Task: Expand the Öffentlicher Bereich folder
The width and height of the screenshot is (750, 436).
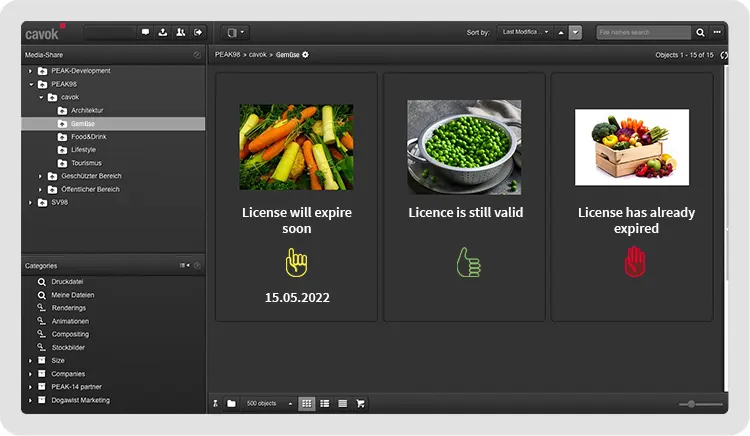Action: [x=40, y=189]
